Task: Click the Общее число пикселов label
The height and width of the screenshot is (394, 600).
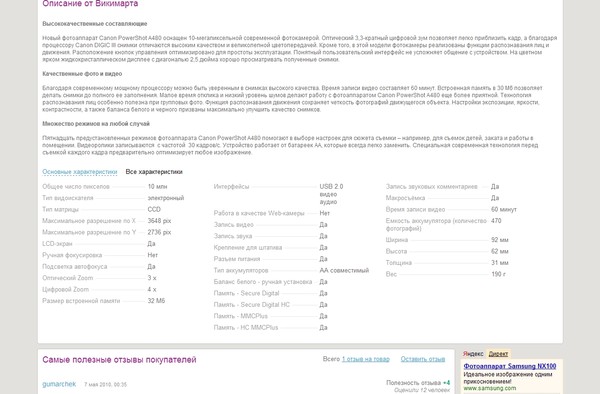Action: pyautogui.click(x=76, y=187)
